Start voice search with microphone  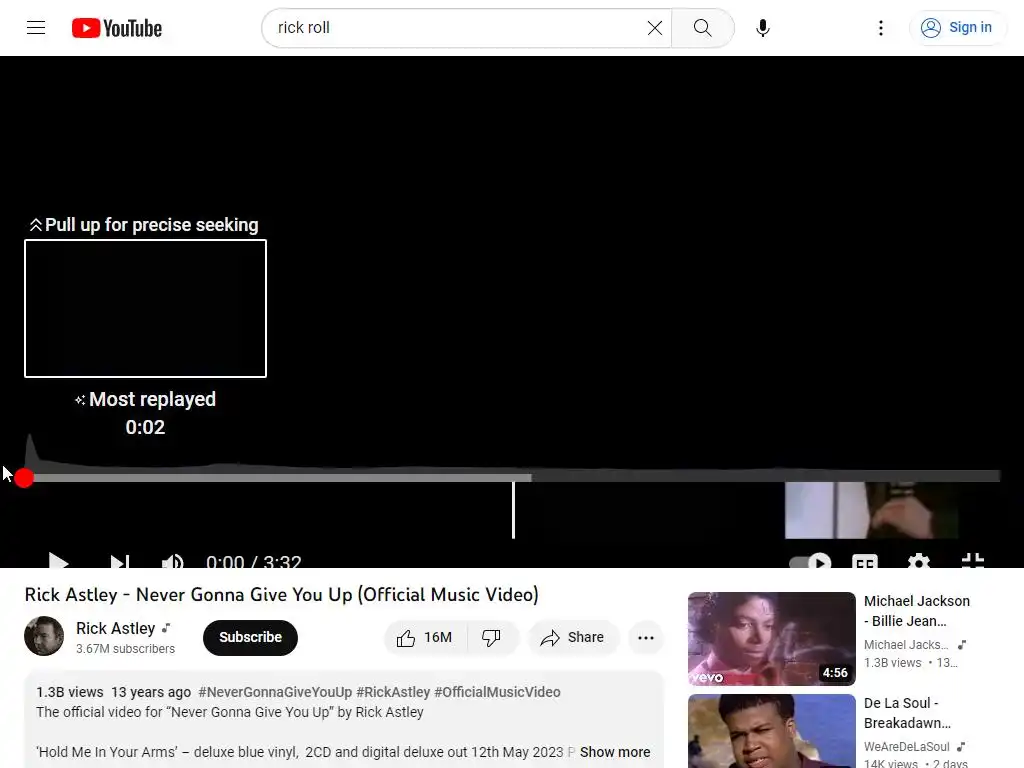(x=762, y=27)
